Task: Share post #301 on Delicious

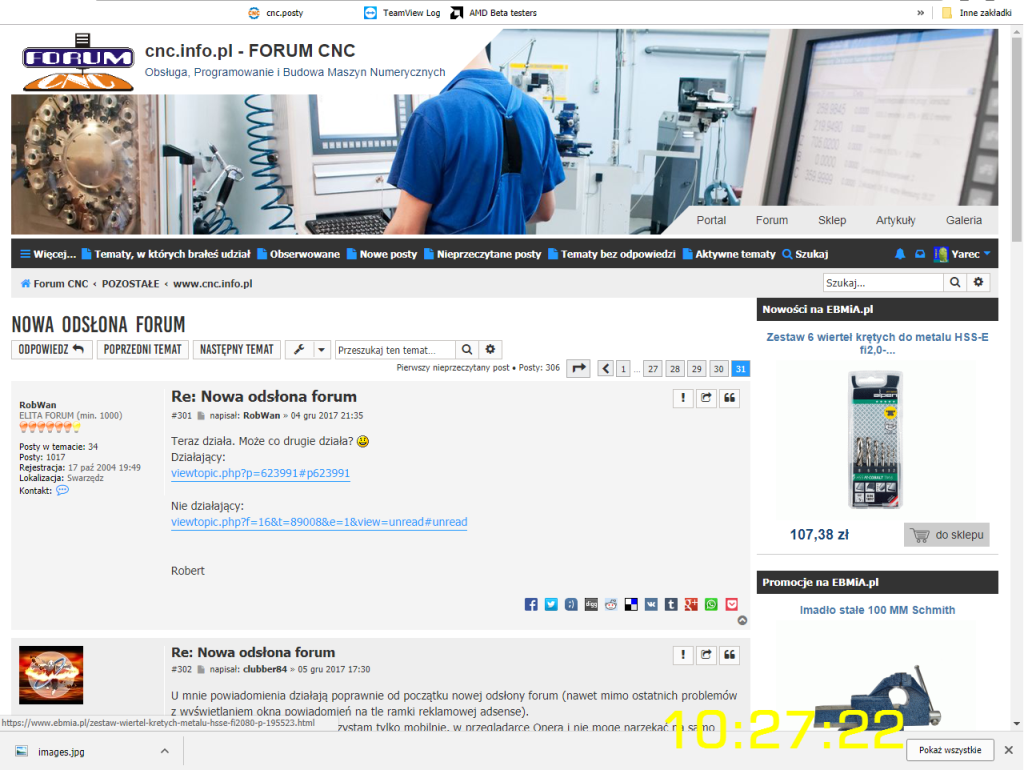Action: (x=631, y=604)
